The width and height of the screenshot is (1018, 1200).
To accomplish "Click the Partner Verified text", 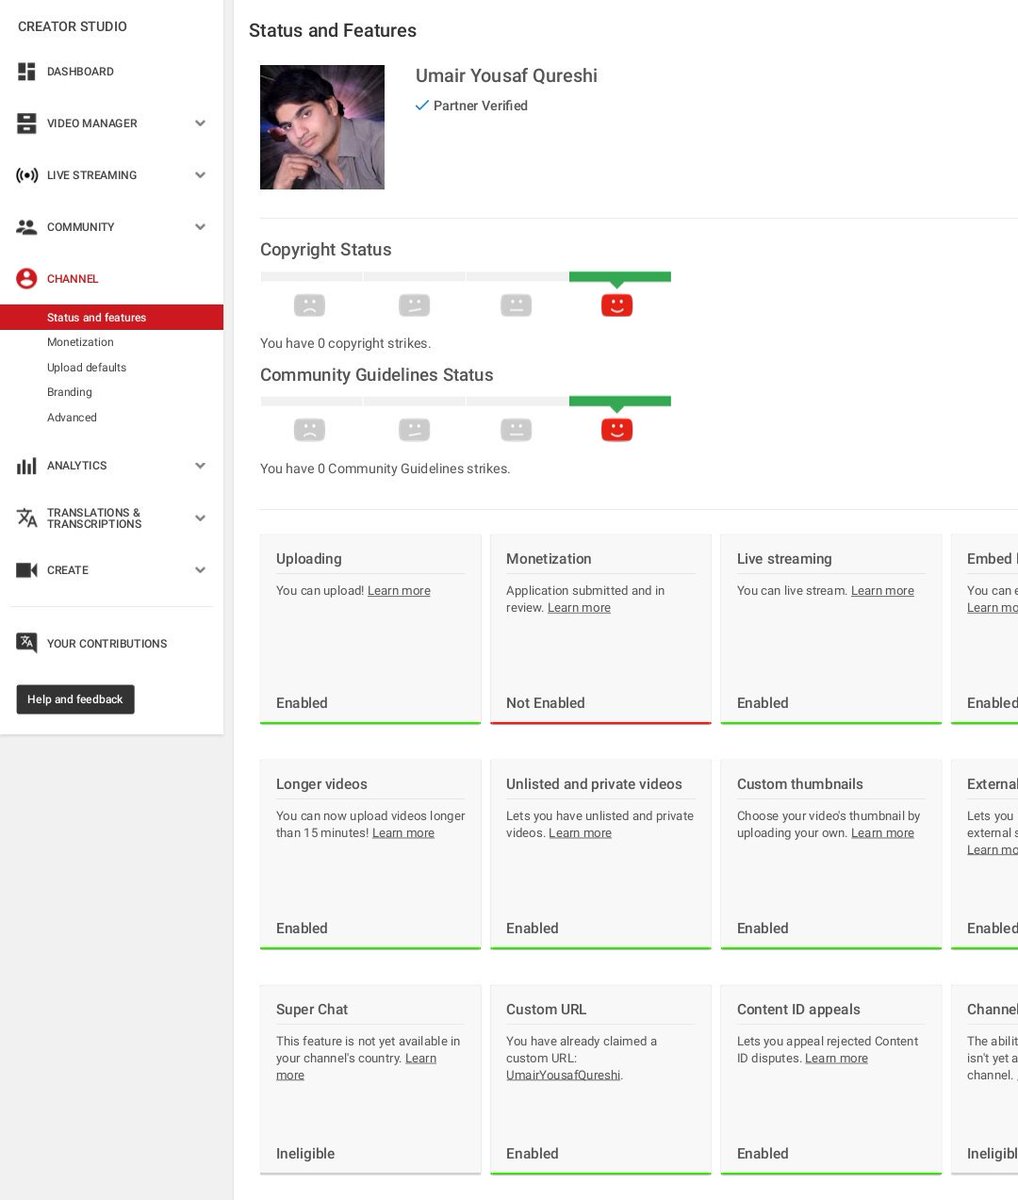I will point(480,106).
